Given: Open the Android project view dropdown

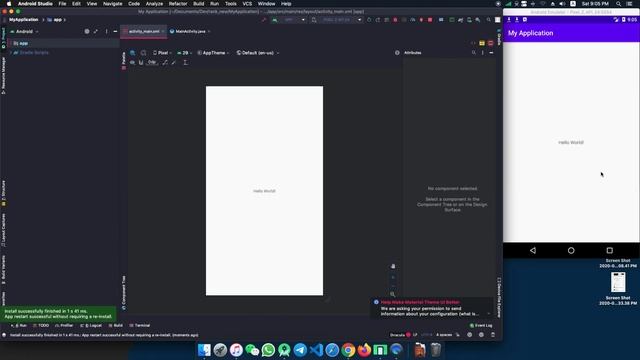Looking at the screenshot, I should pyautogui.click(x=24, y=31).
